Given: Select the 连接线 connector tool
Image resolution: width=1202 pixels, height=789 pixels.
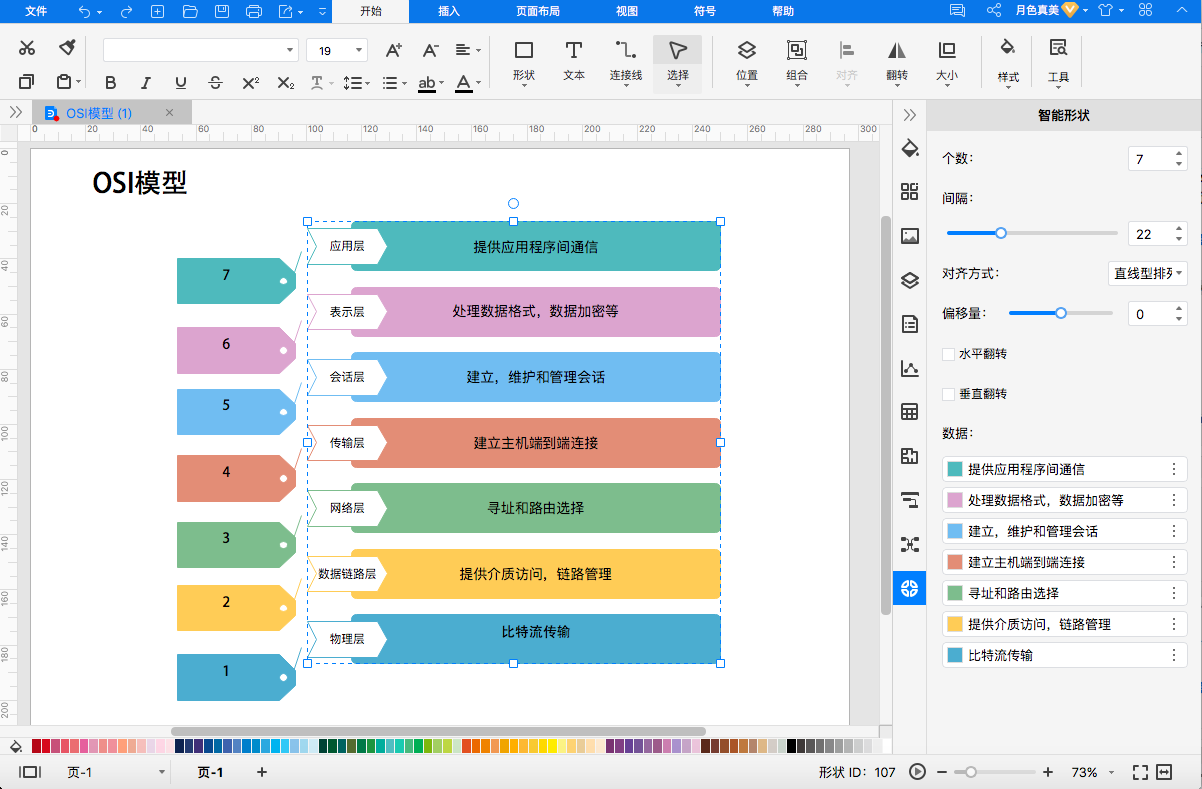Looking at the screenshot, I should pos(625,61).
